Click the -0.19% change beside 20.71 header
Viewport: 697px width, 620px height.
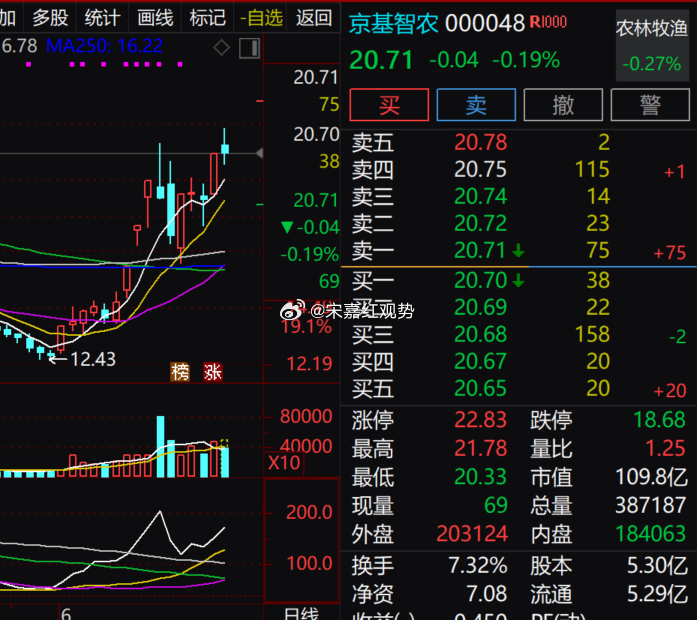[526, 60]
